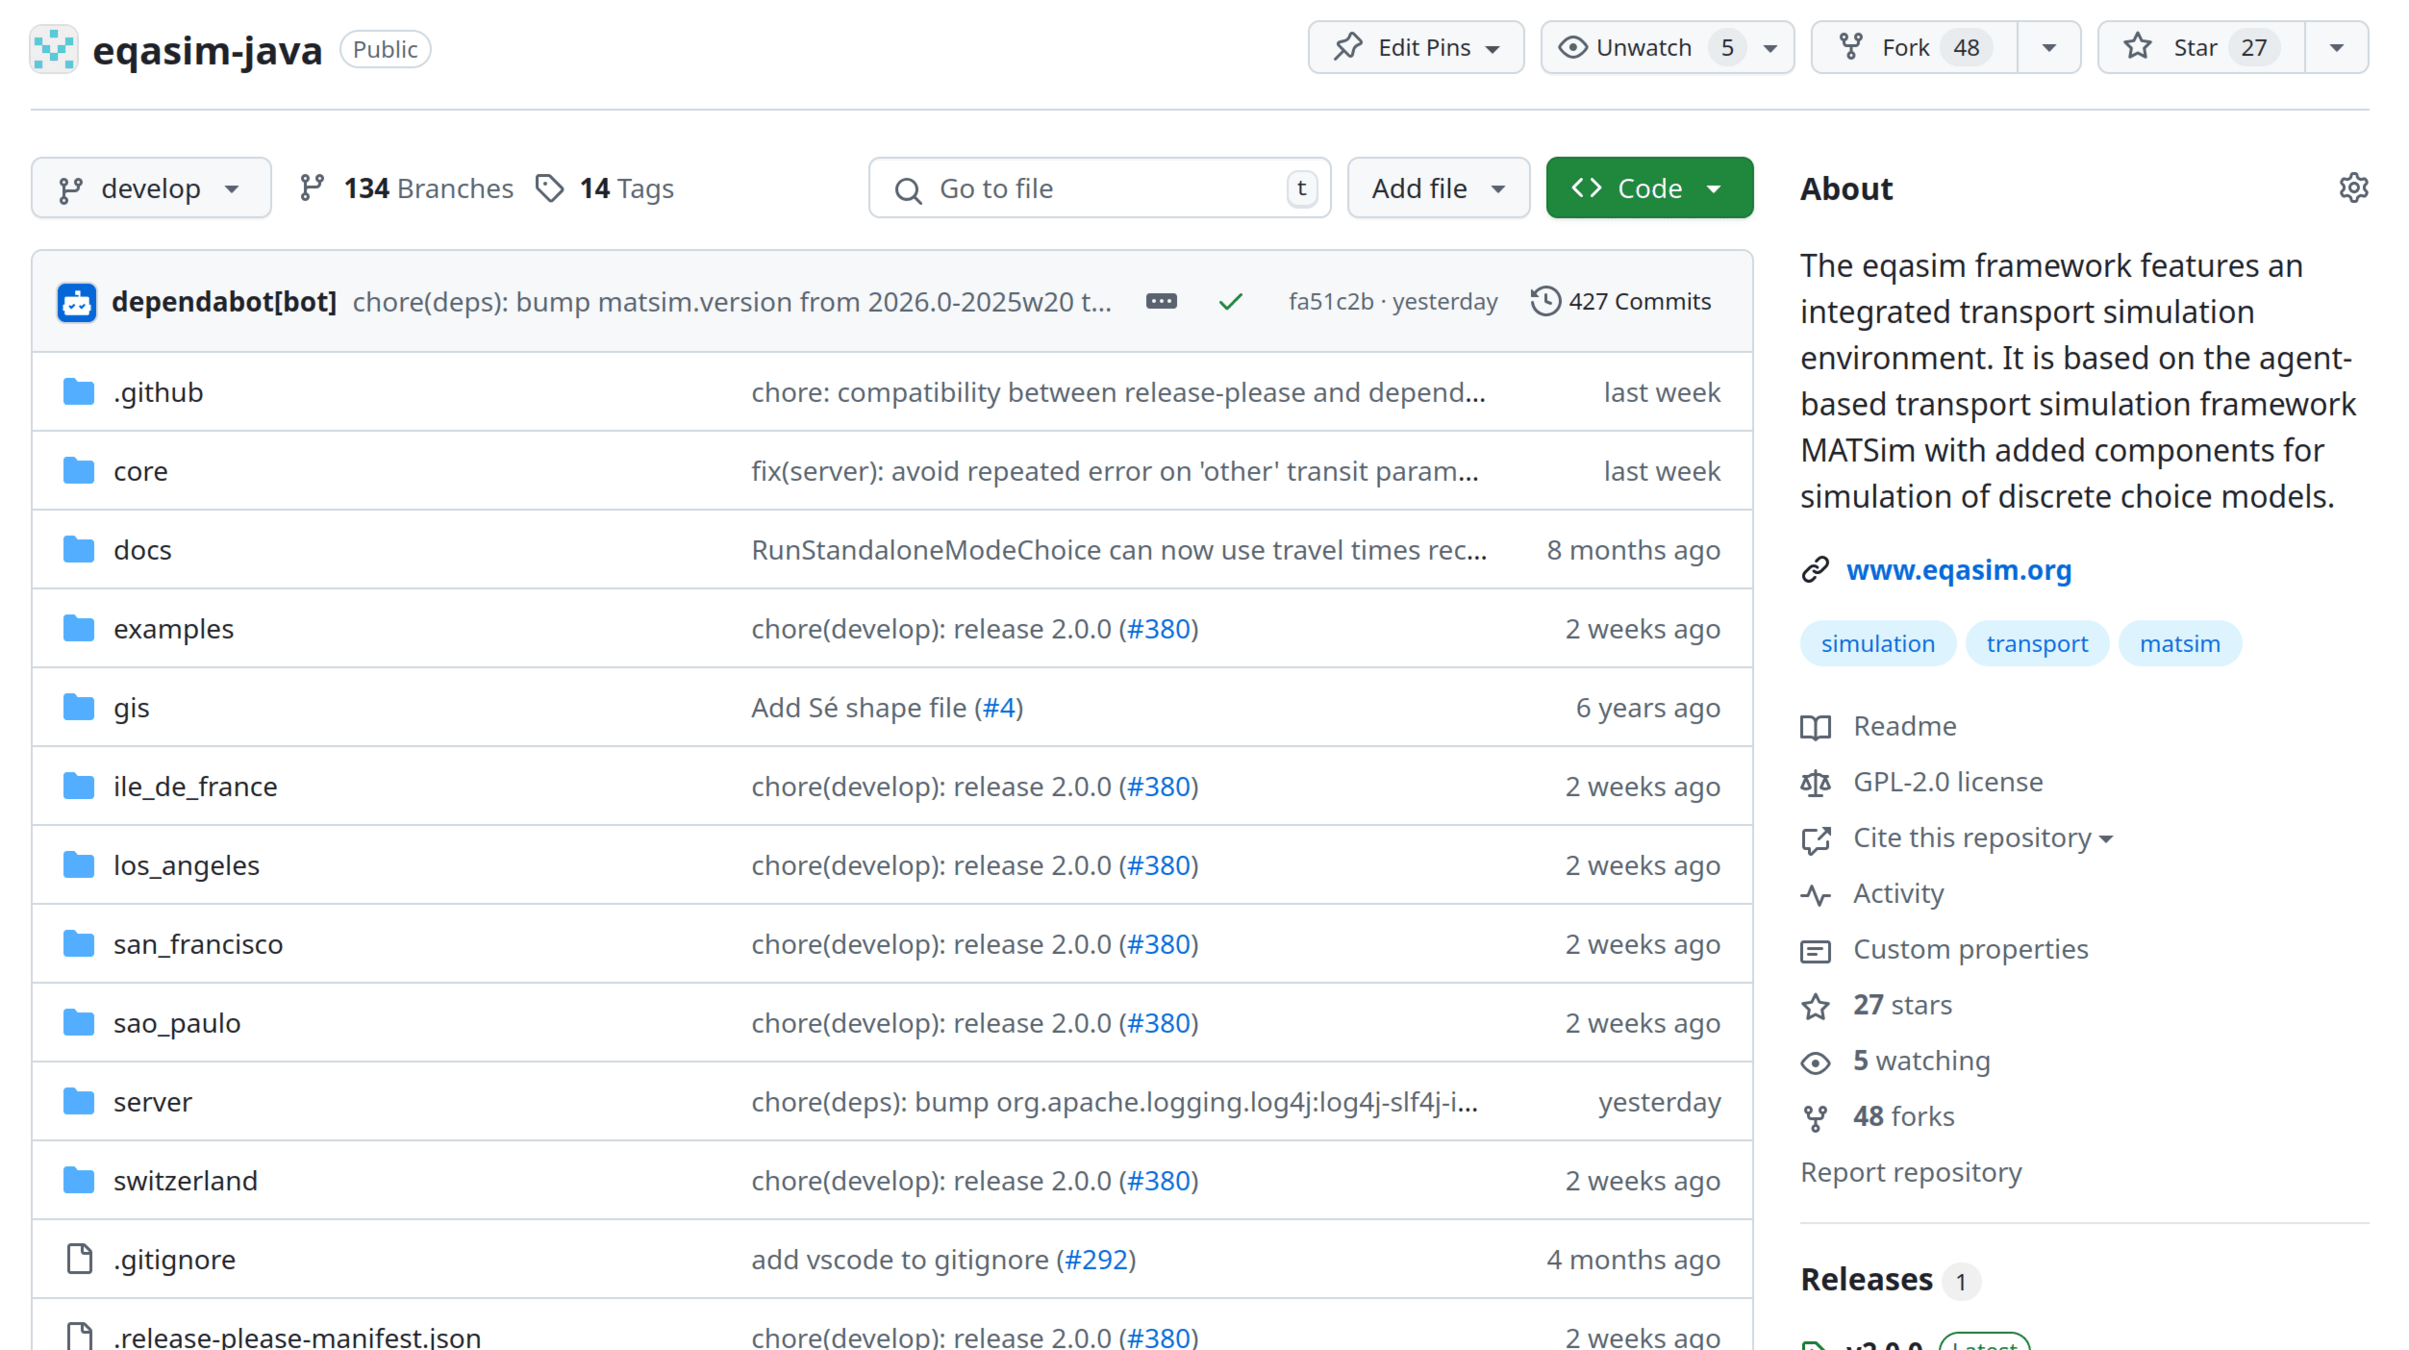Click the matsim topic tag

tap(2179, 643)
